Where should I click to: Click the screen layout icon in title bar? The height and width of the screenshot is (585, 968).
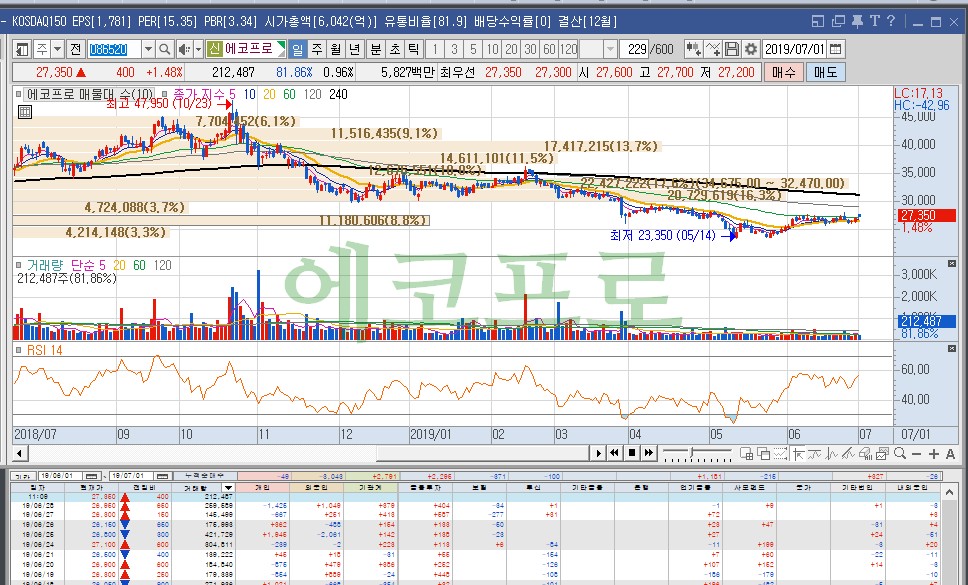click(x=817, y=21)
